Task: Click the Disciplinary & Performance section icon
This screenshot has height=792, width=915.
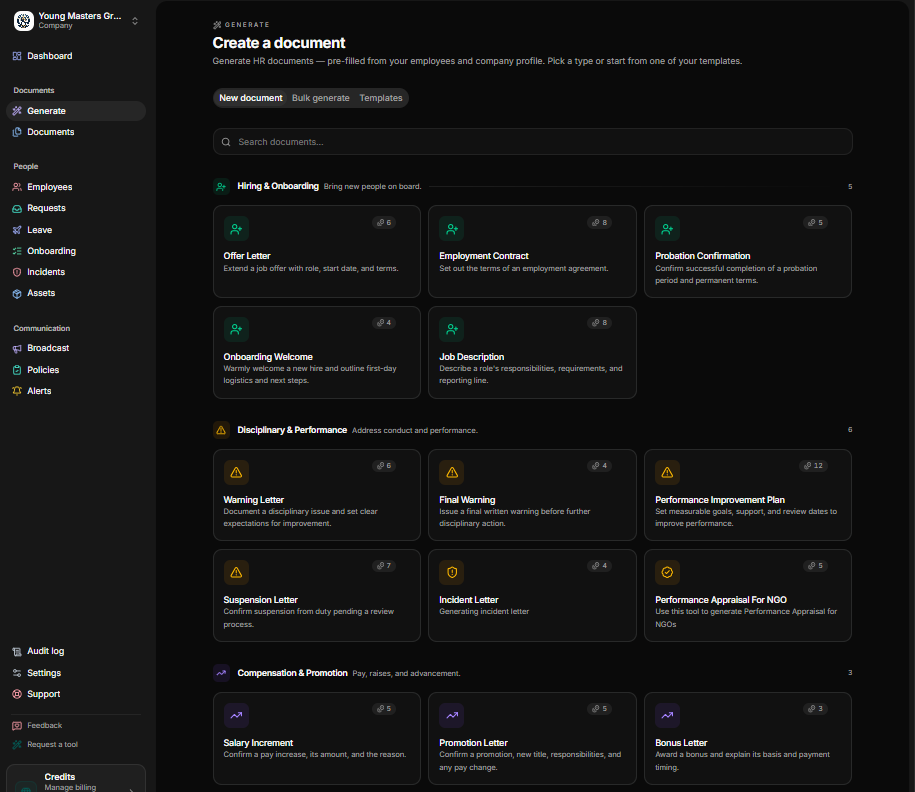Action: coord(221,430)
